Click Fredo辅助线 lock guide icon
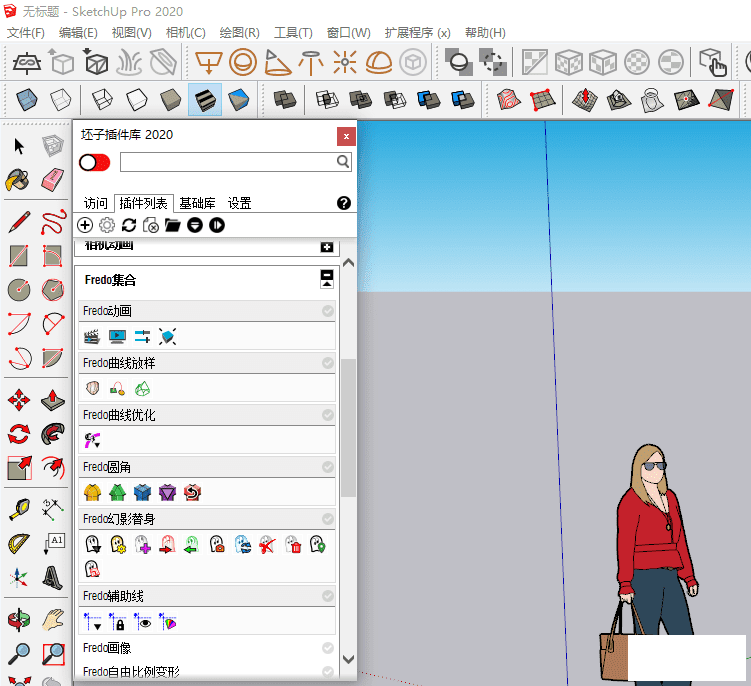 [x=117, y=622]
